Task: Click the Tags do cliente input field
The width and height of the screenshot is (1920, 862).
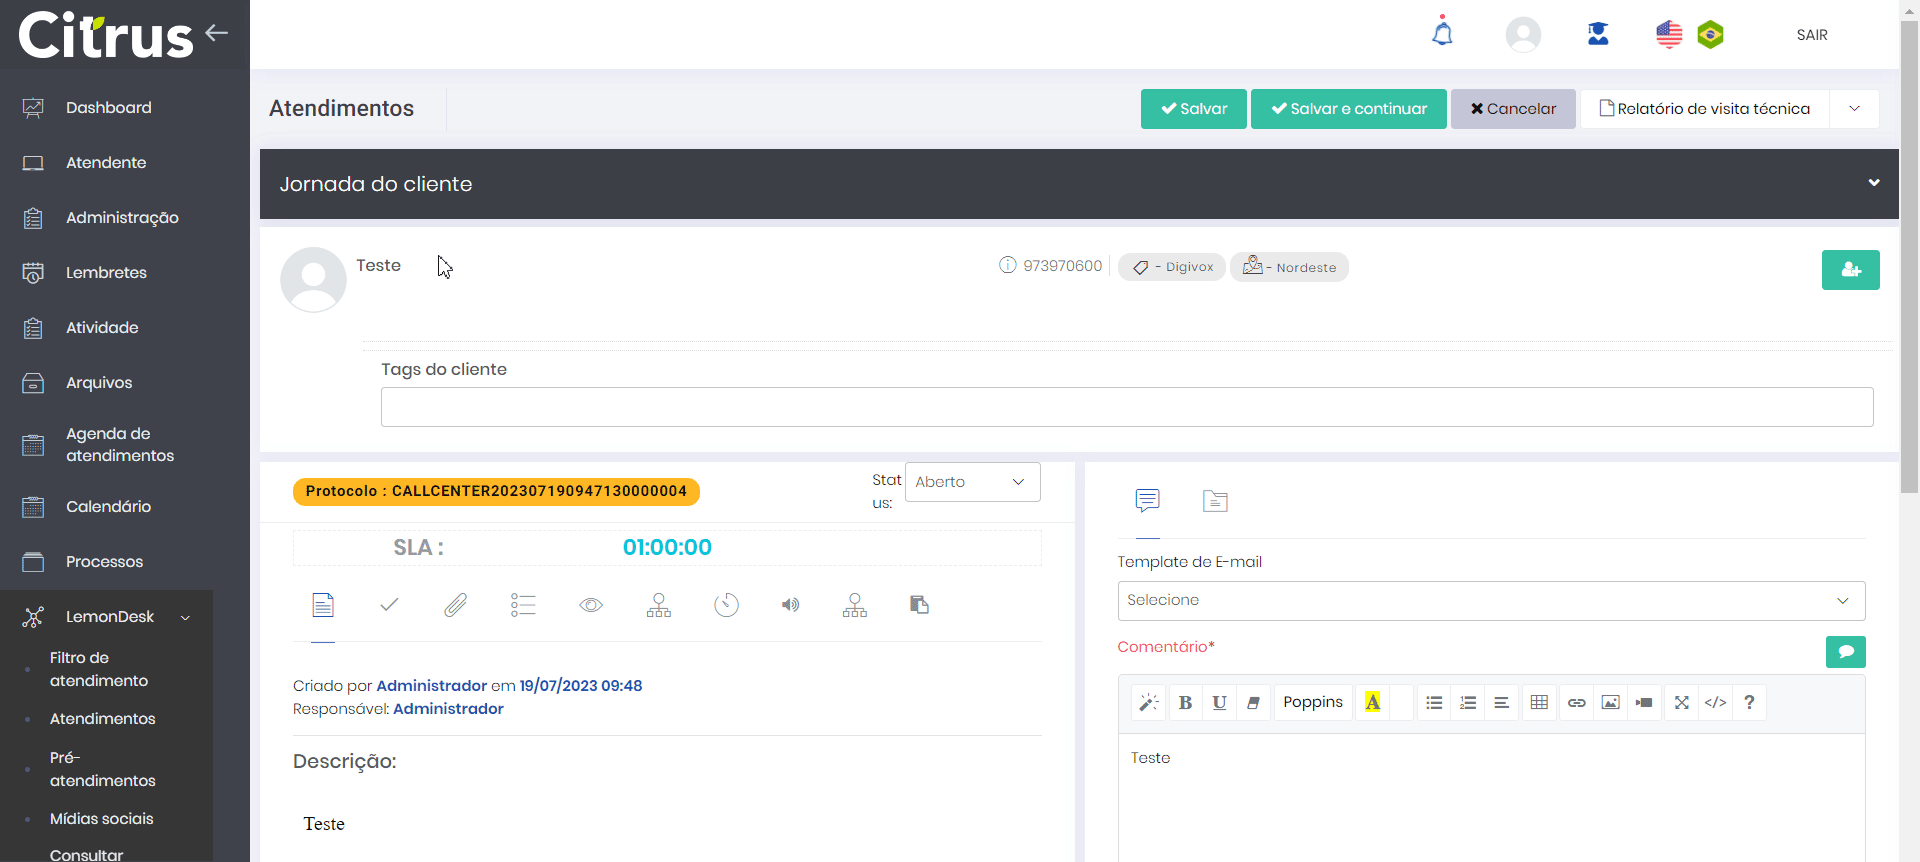Action: tap(1126, 407)
